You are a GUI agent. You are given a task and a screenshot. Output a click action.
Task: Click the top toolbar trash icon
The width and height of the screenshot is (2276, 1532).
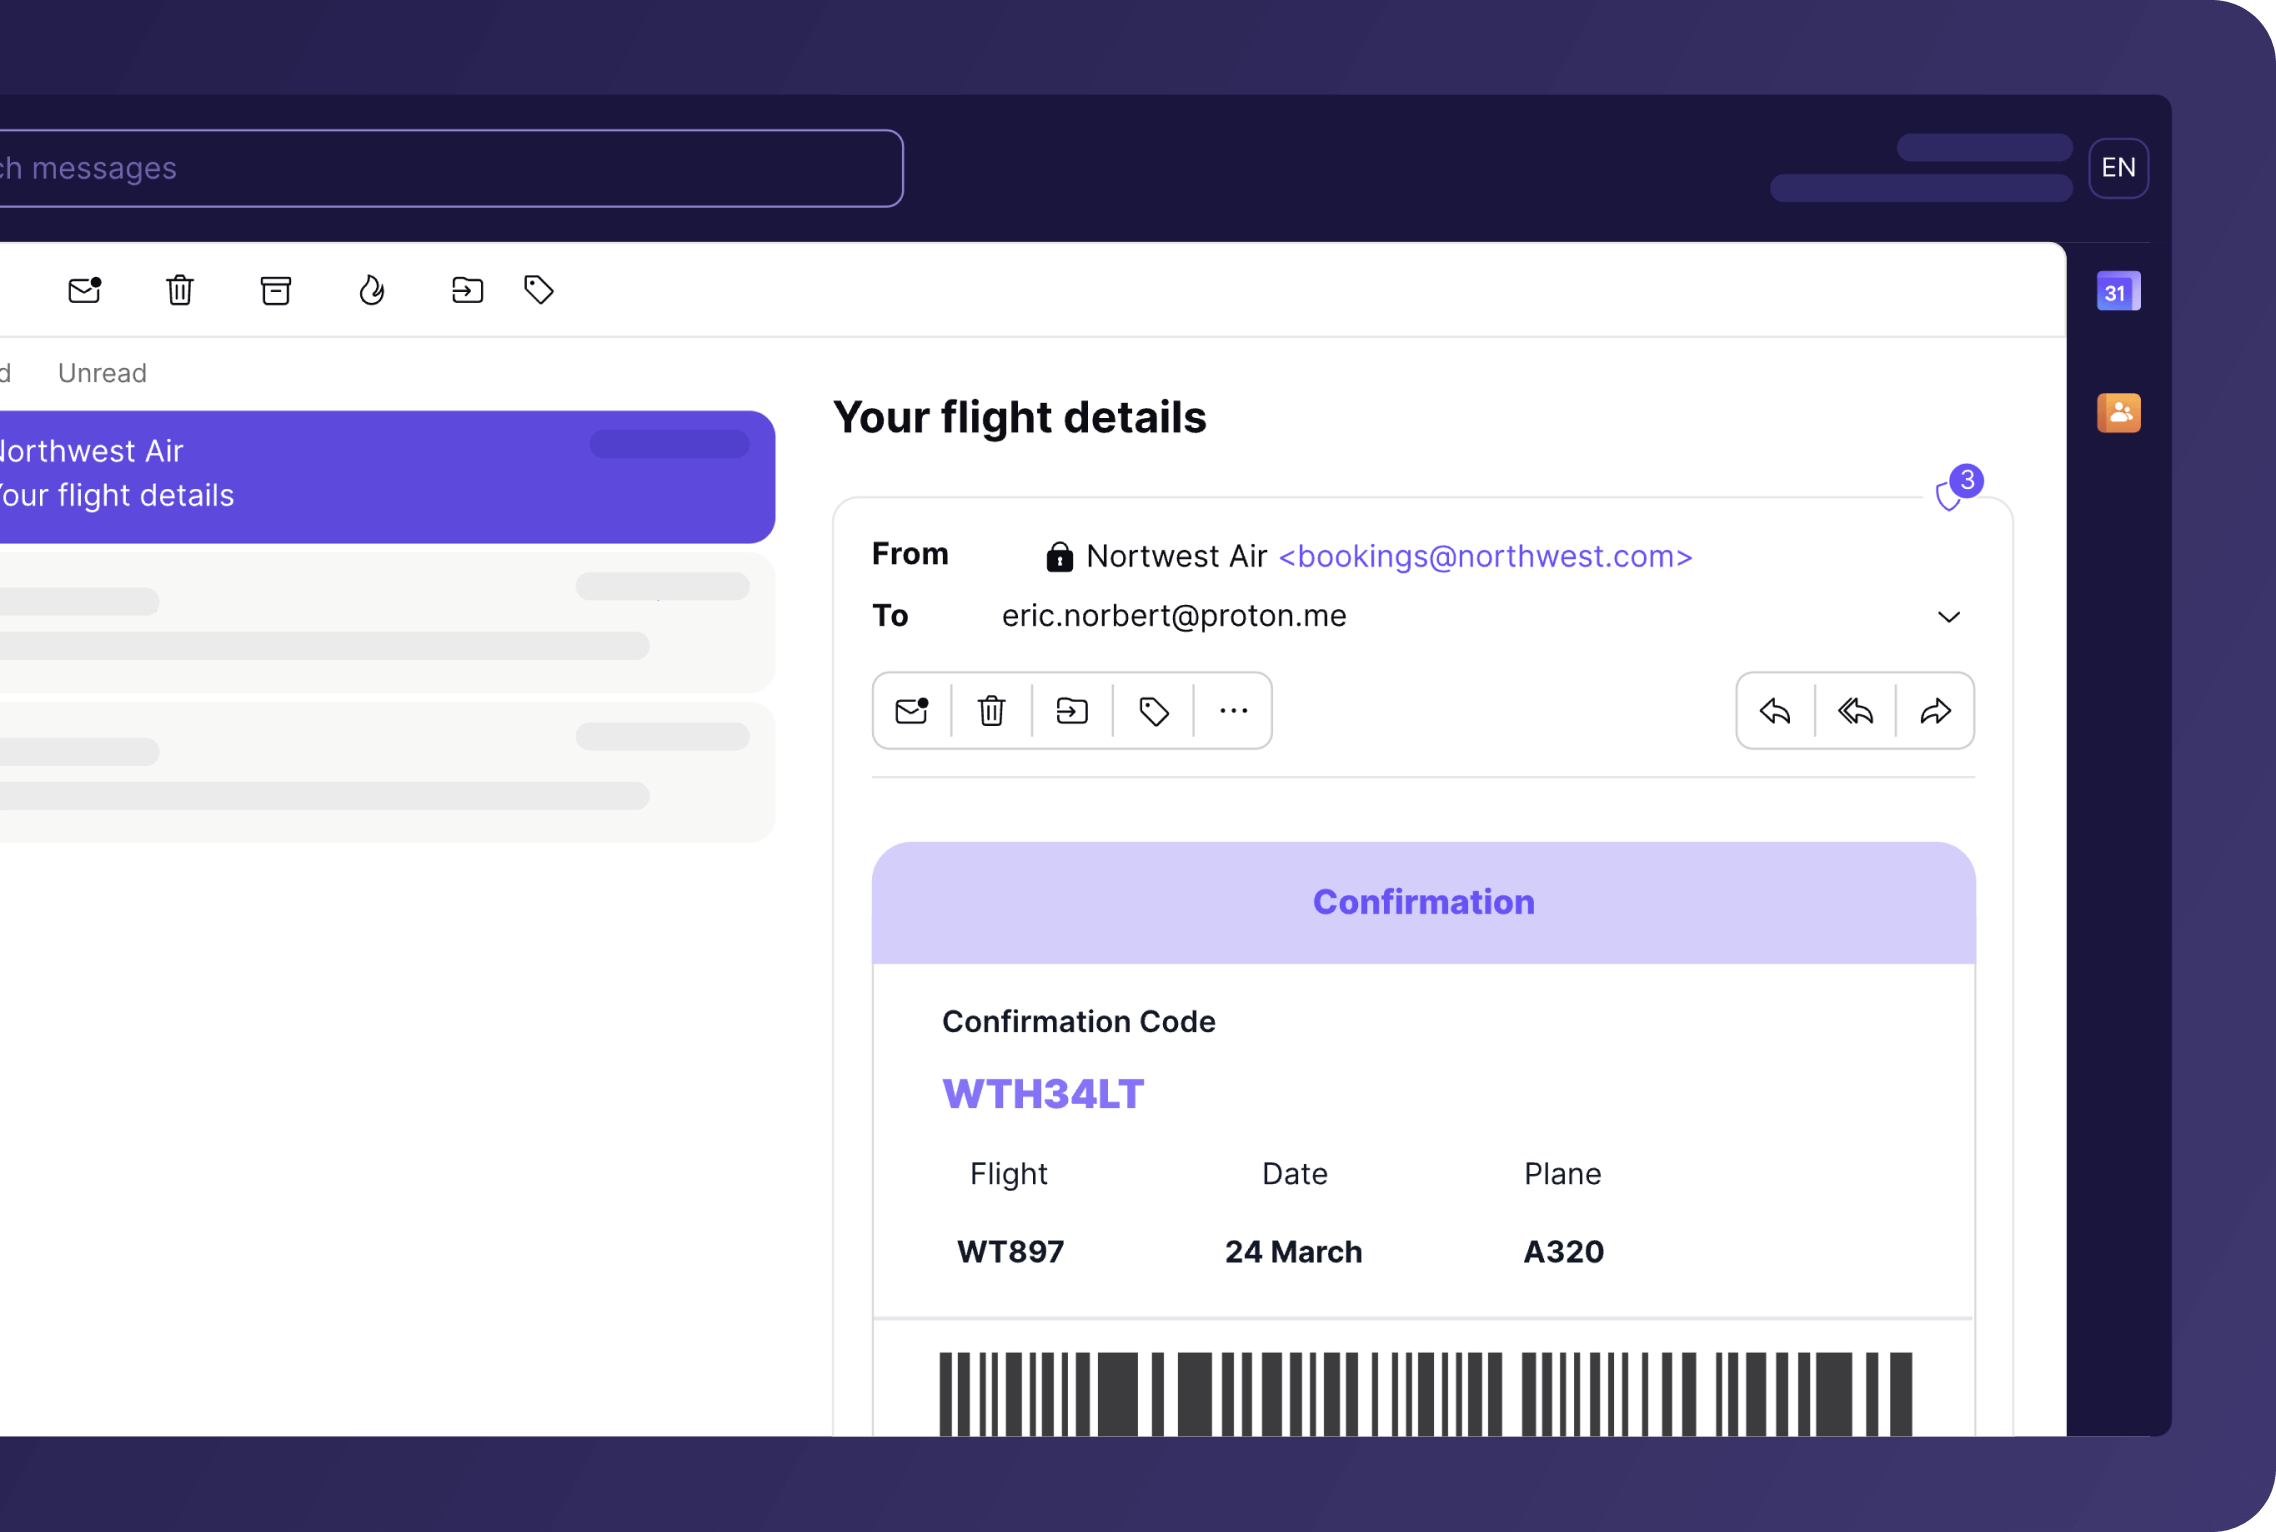click(180, 290)
